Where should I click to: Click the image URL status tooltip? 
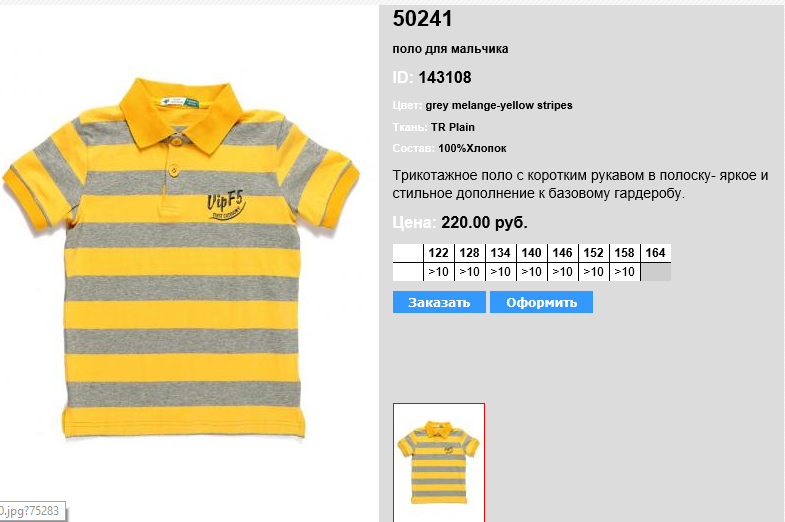(x=31, y=511)
